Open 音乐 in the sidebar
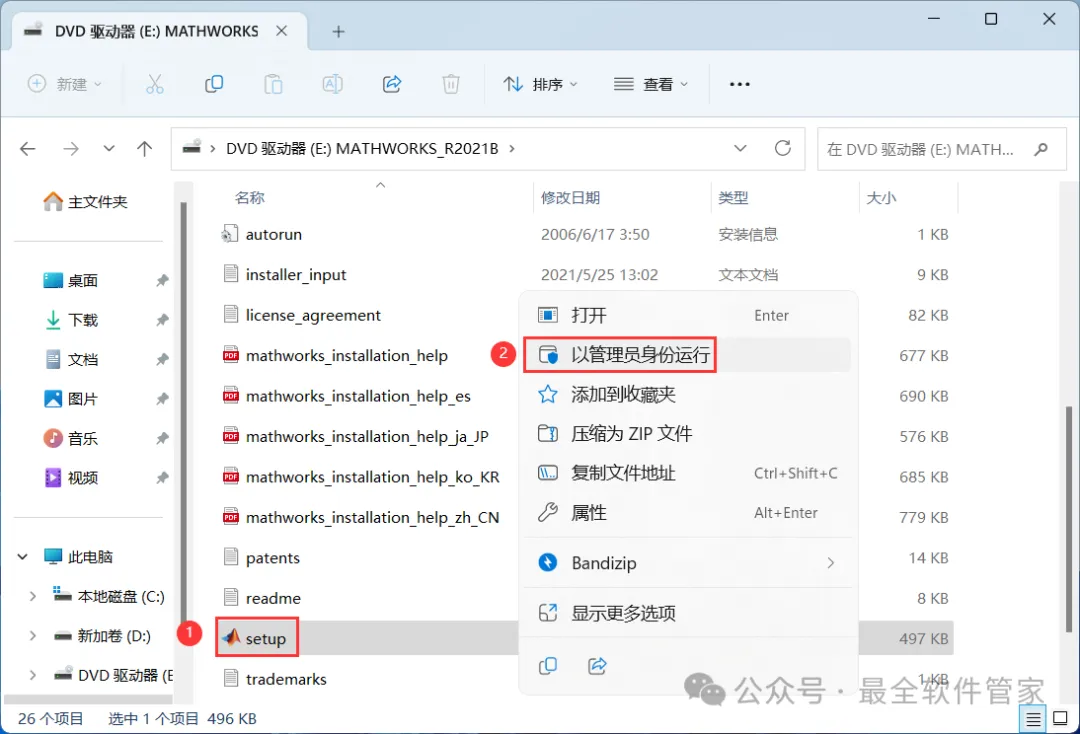 coord(83,438)
